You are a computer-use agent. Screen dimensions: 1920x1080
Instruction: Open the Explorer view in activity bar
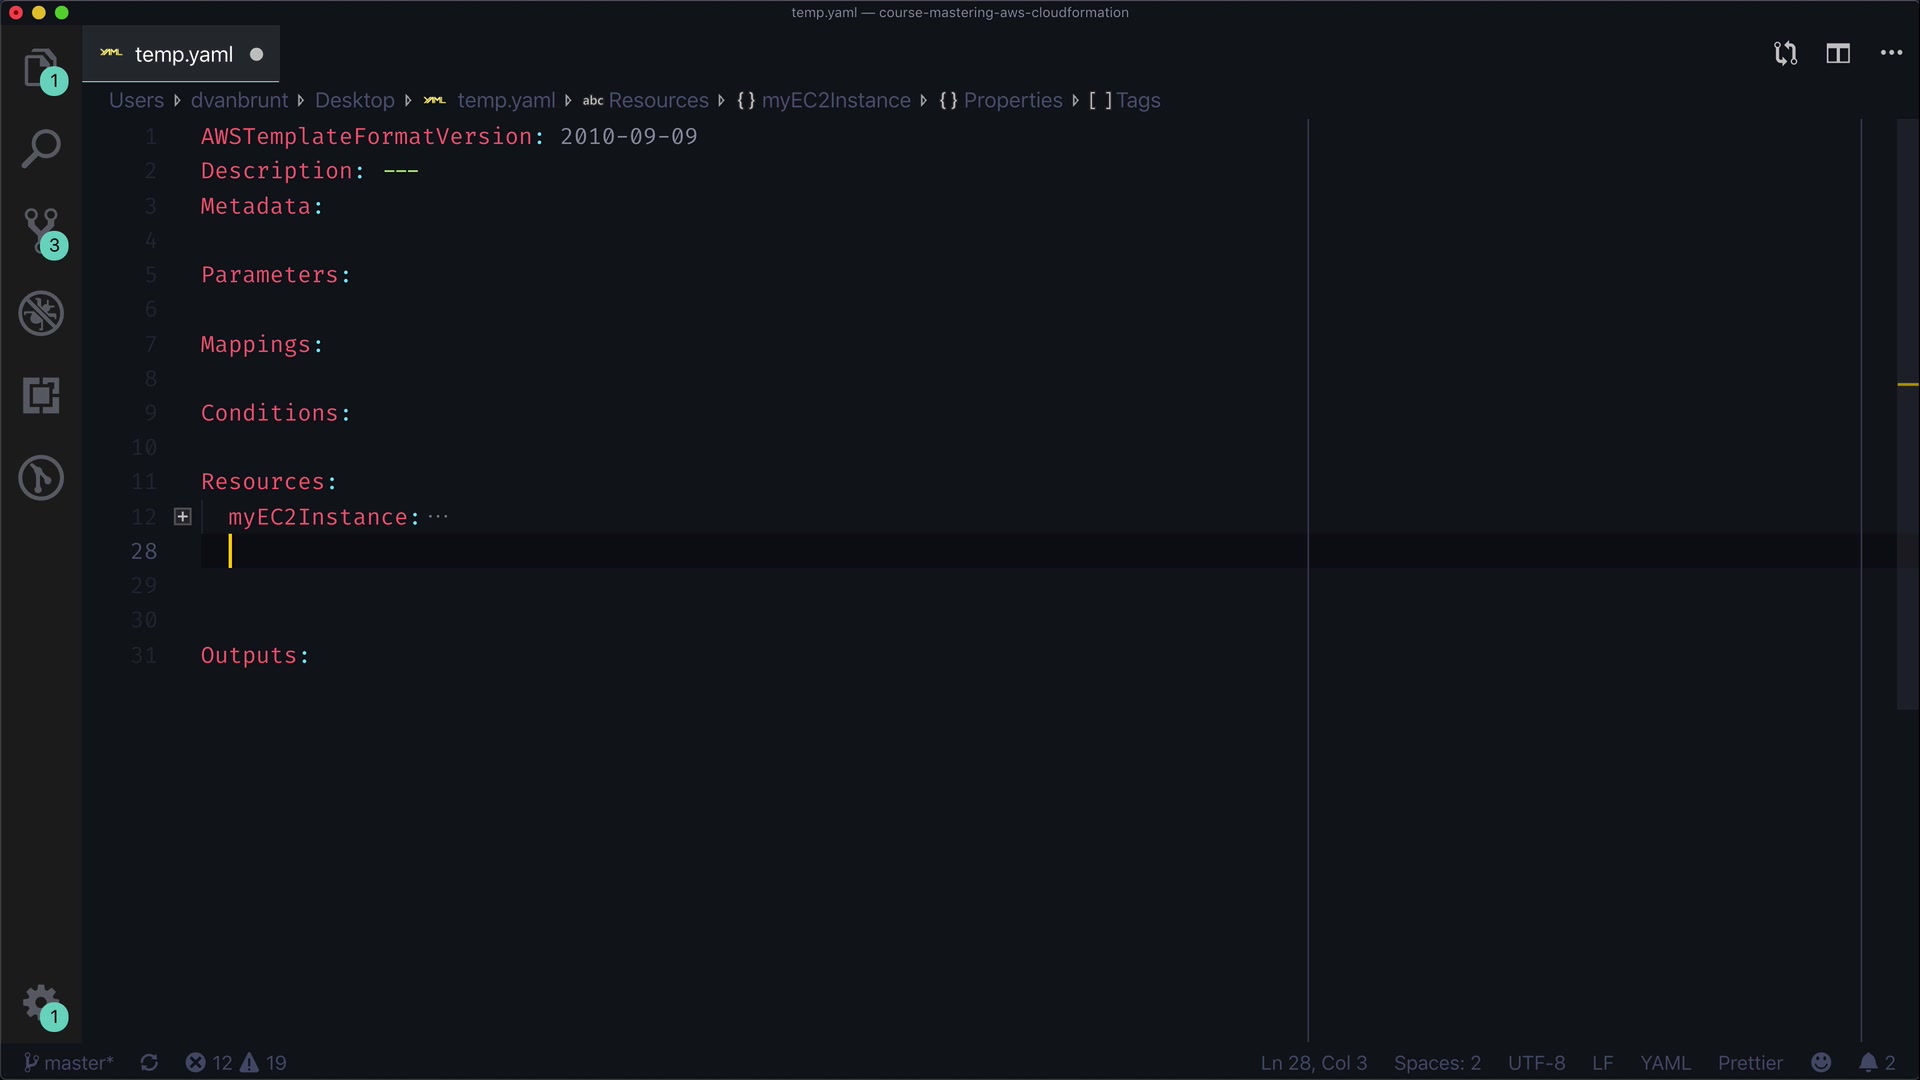[40, 67]
